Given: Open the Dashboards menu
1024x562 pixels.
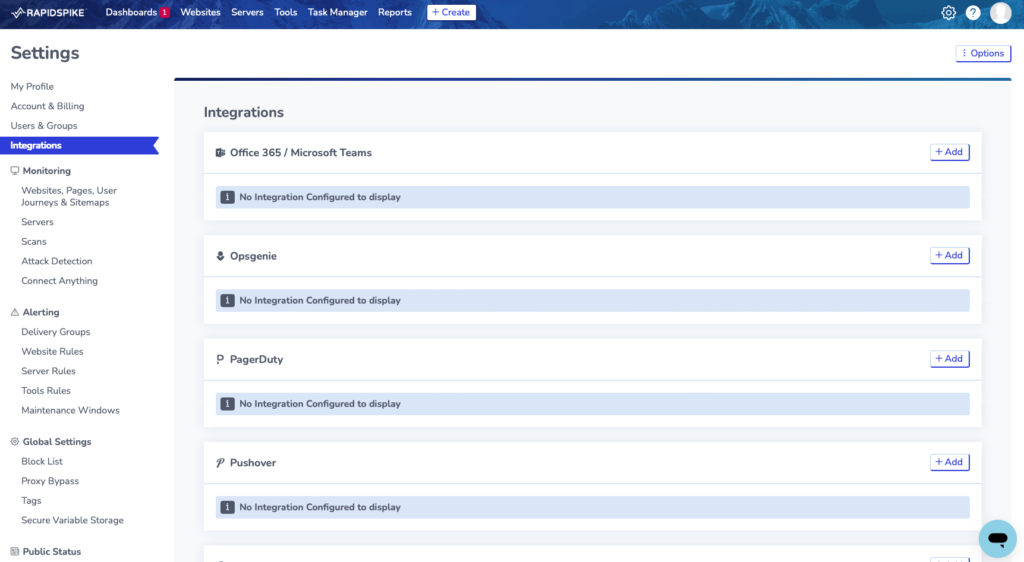Looking at the screenshot, I should pos(131,12).
